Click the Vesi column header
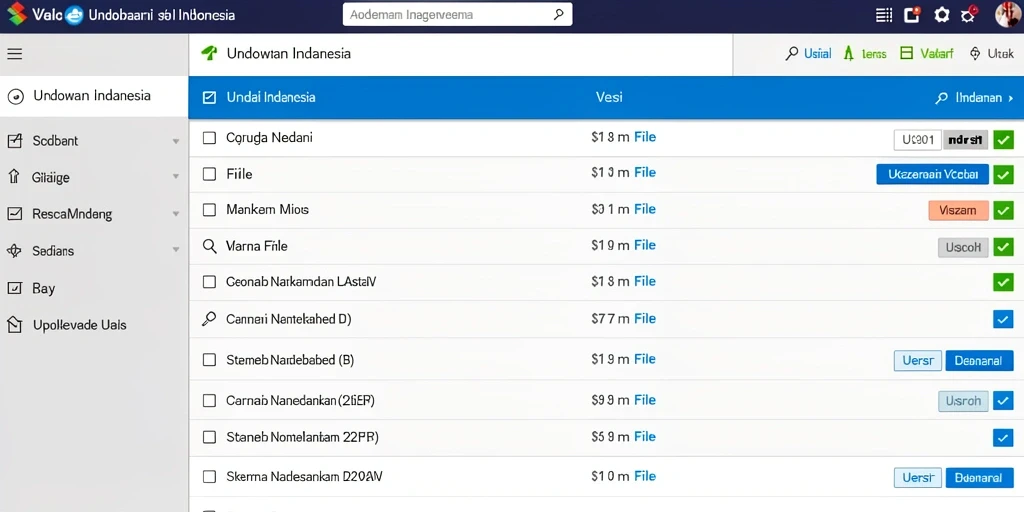 click(x=609, y=97)
